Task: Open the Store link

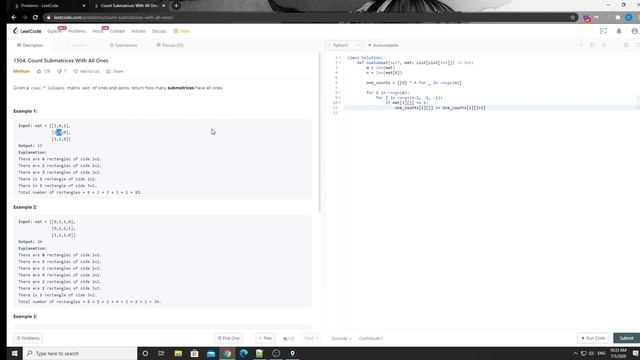Action: 182,31
